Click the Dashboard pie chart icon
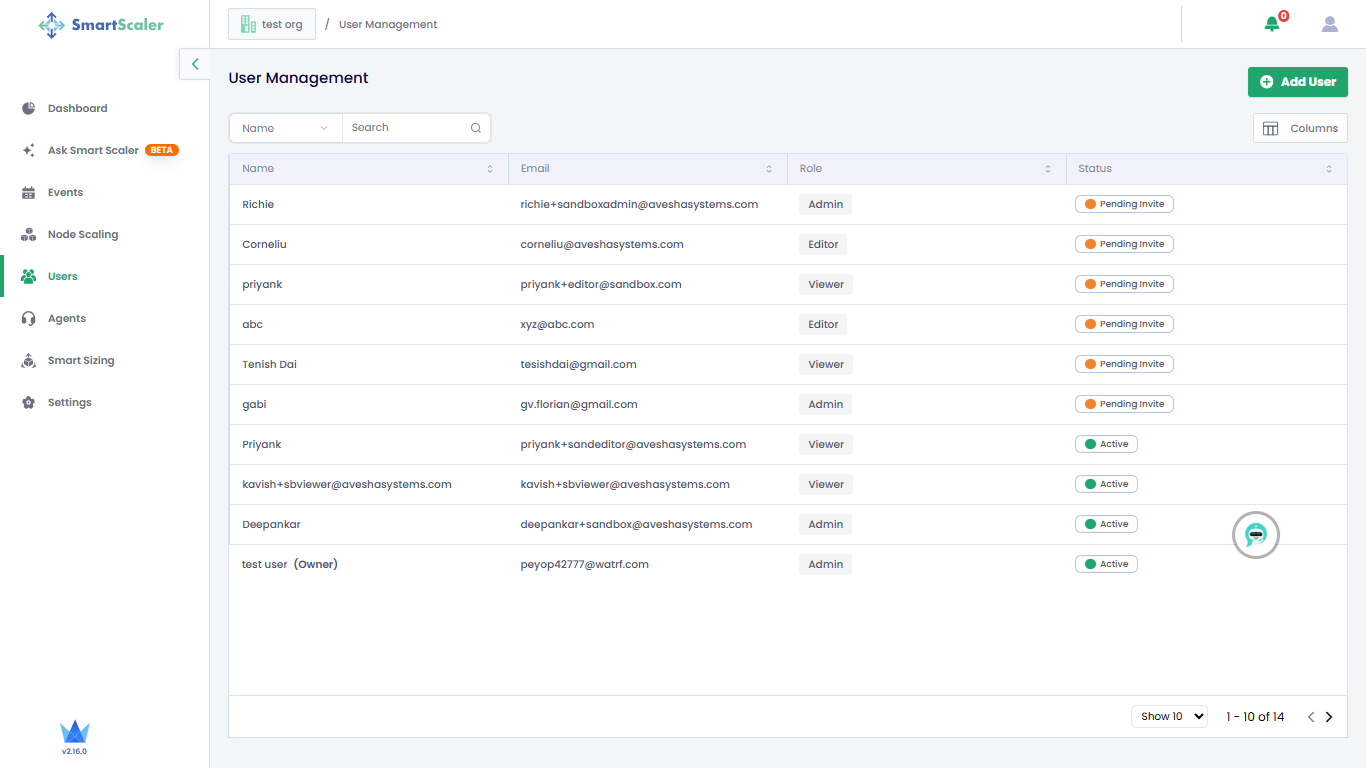 pos(29,108)
